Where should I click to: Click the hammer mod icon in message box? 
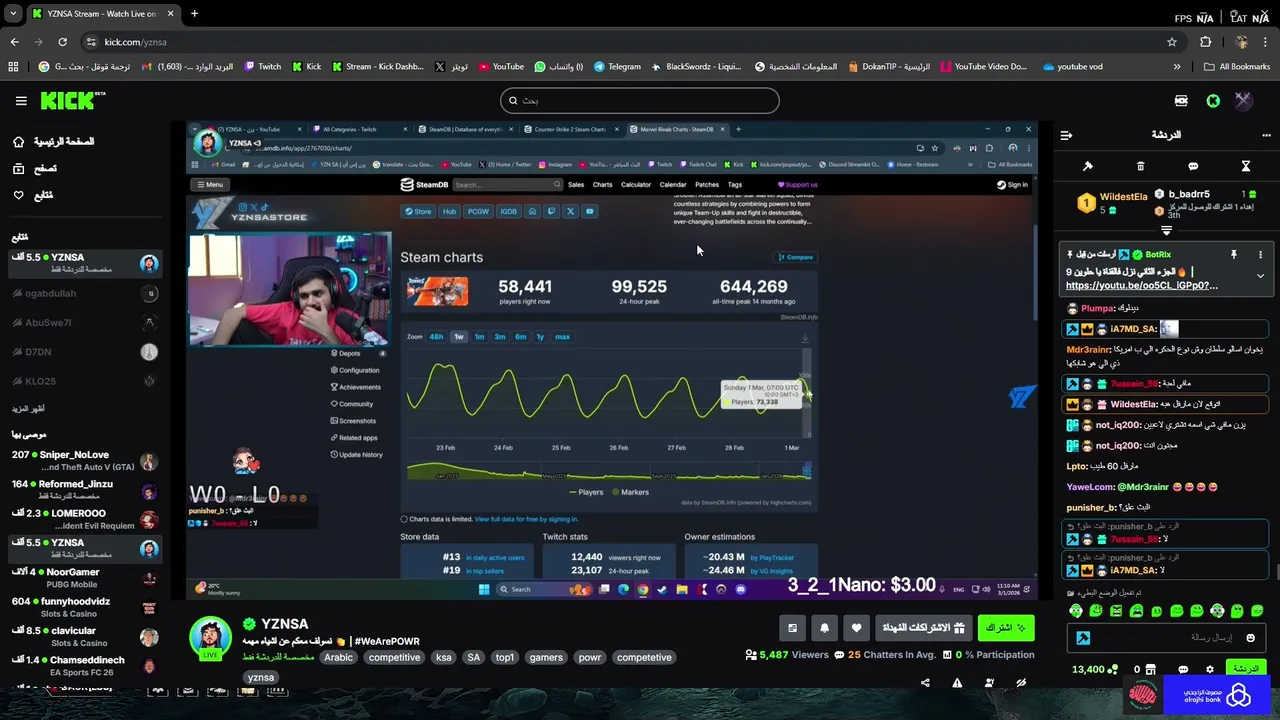[1082, 638]
